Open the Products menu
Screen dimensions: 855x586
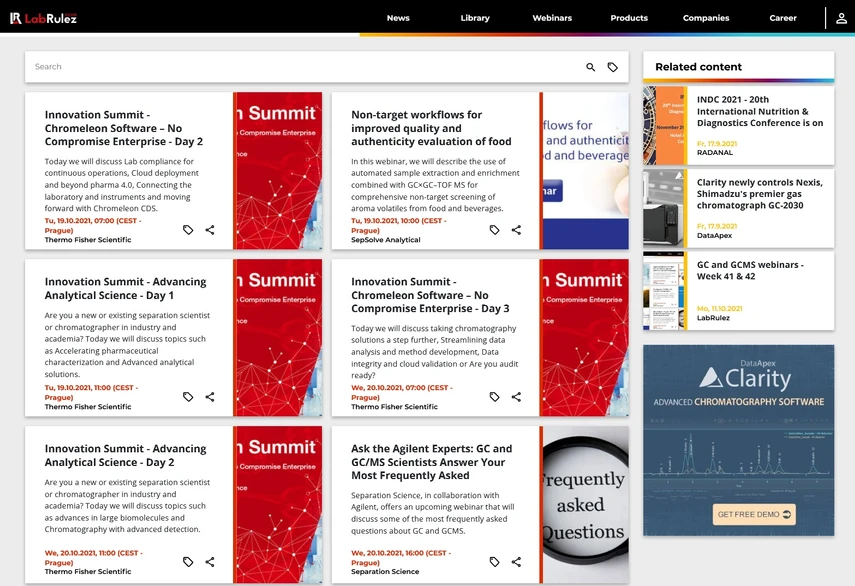pyautogui.click(x=629, y=18)
